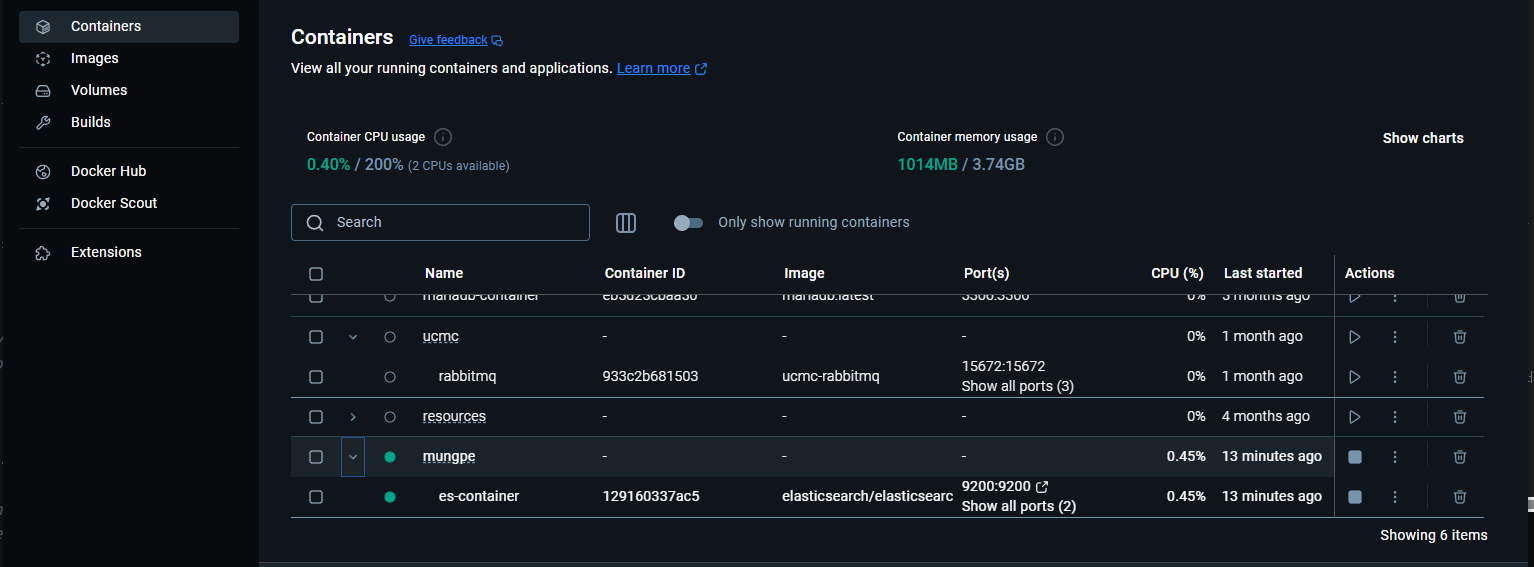Open the rabbitmq container details
This screenshot has height=567, width=1534.
click(467, 377)
